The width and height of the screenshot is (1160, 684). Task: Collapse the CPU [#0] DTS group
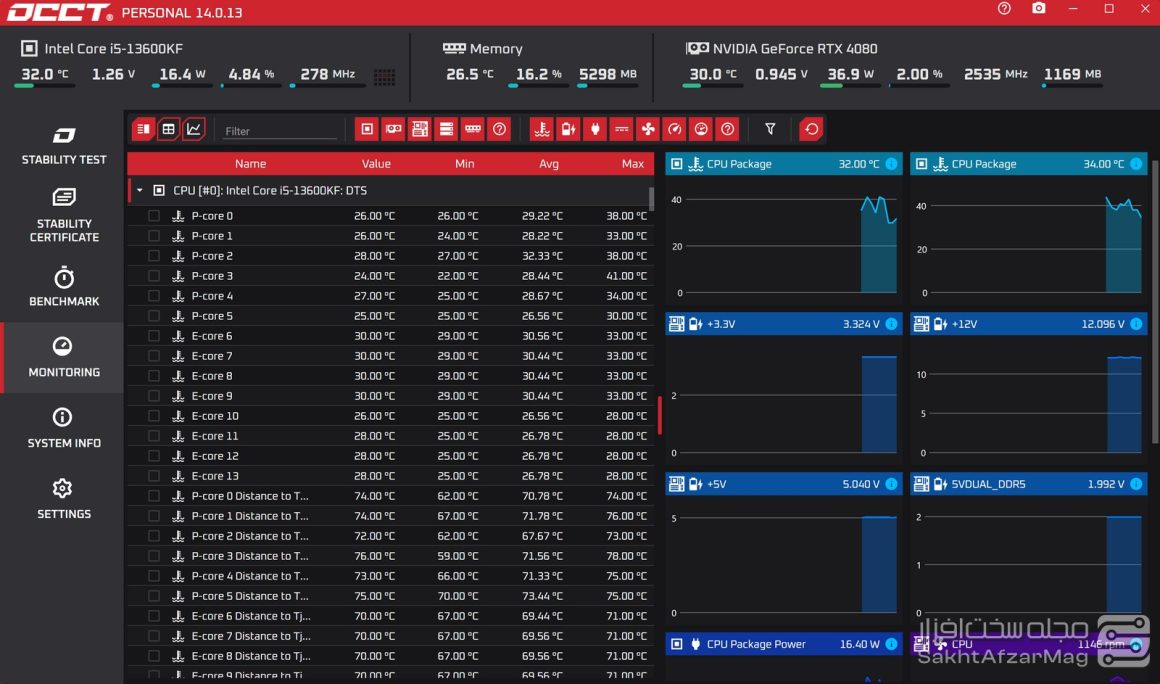pos(140,190)
